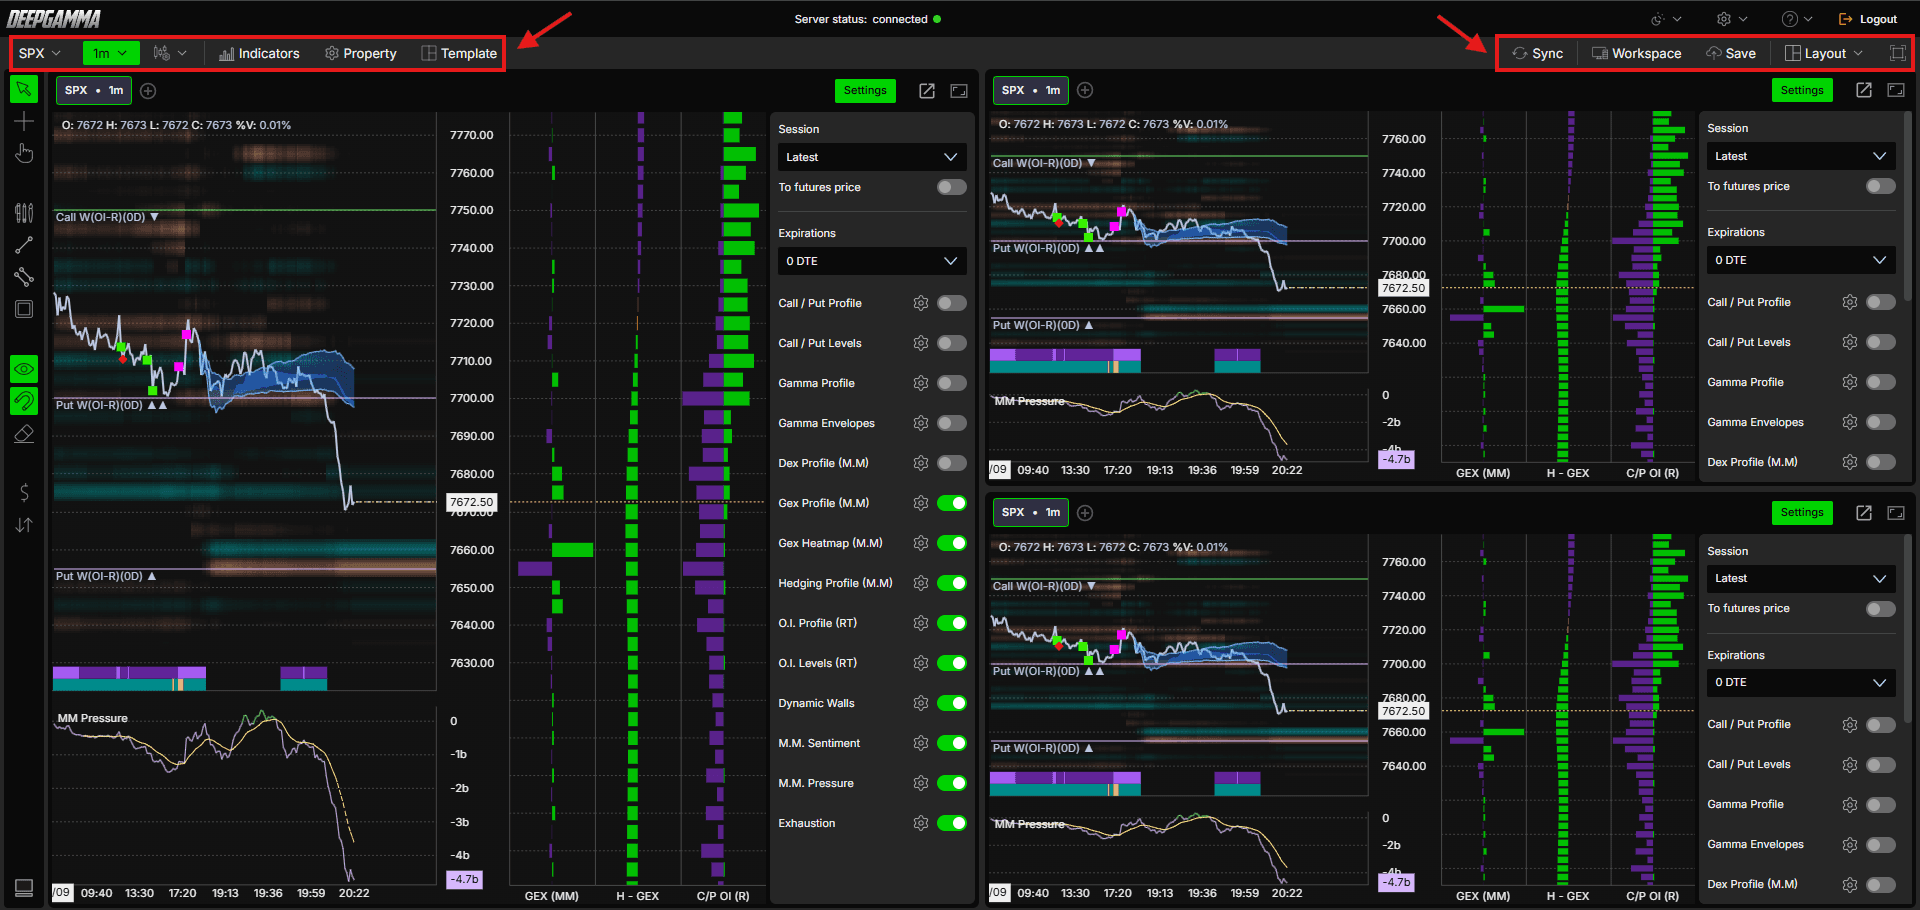The height and width of the screenshot is (910, 1920).
Task: Enable Gamma Envelopes toggle in left panel
Action: click(952, 423)
